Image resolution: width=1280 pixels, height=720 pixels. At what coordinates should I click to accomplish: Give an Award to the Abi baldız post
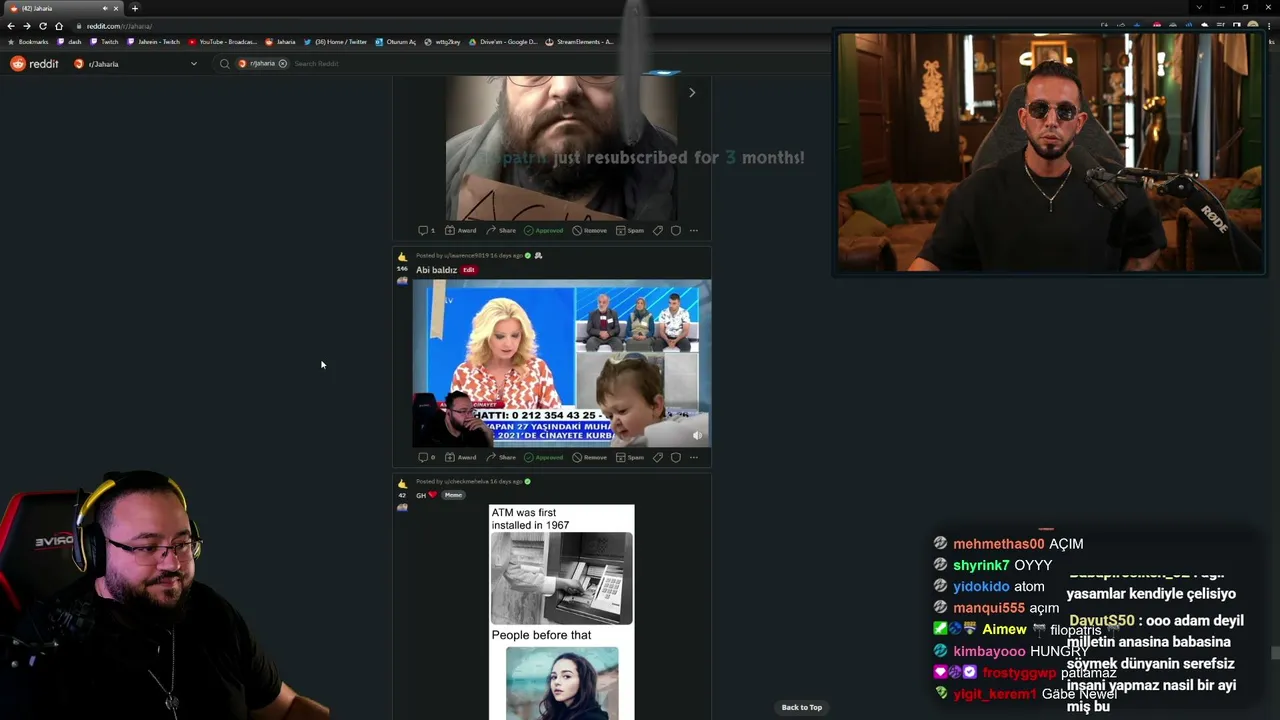461,458
